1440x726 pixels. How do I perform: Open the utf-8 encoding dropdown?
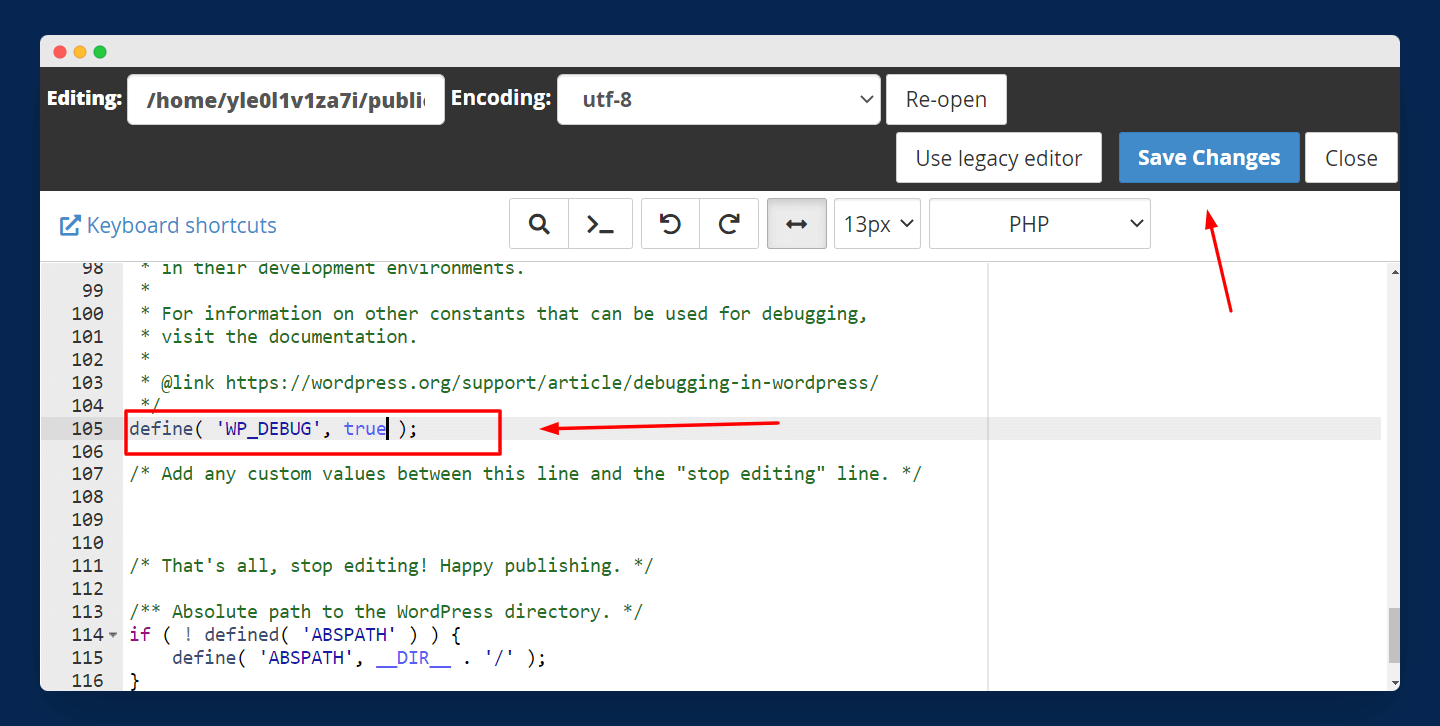point(718,100)
